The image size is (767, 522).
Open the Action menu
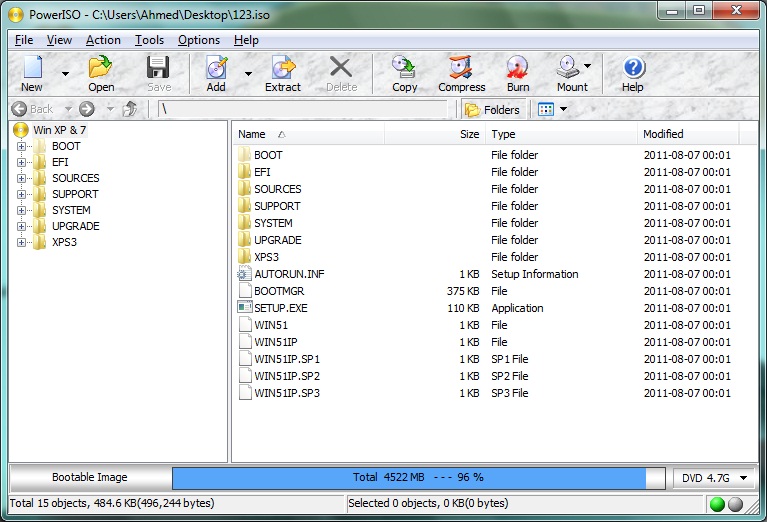(103, 40)
